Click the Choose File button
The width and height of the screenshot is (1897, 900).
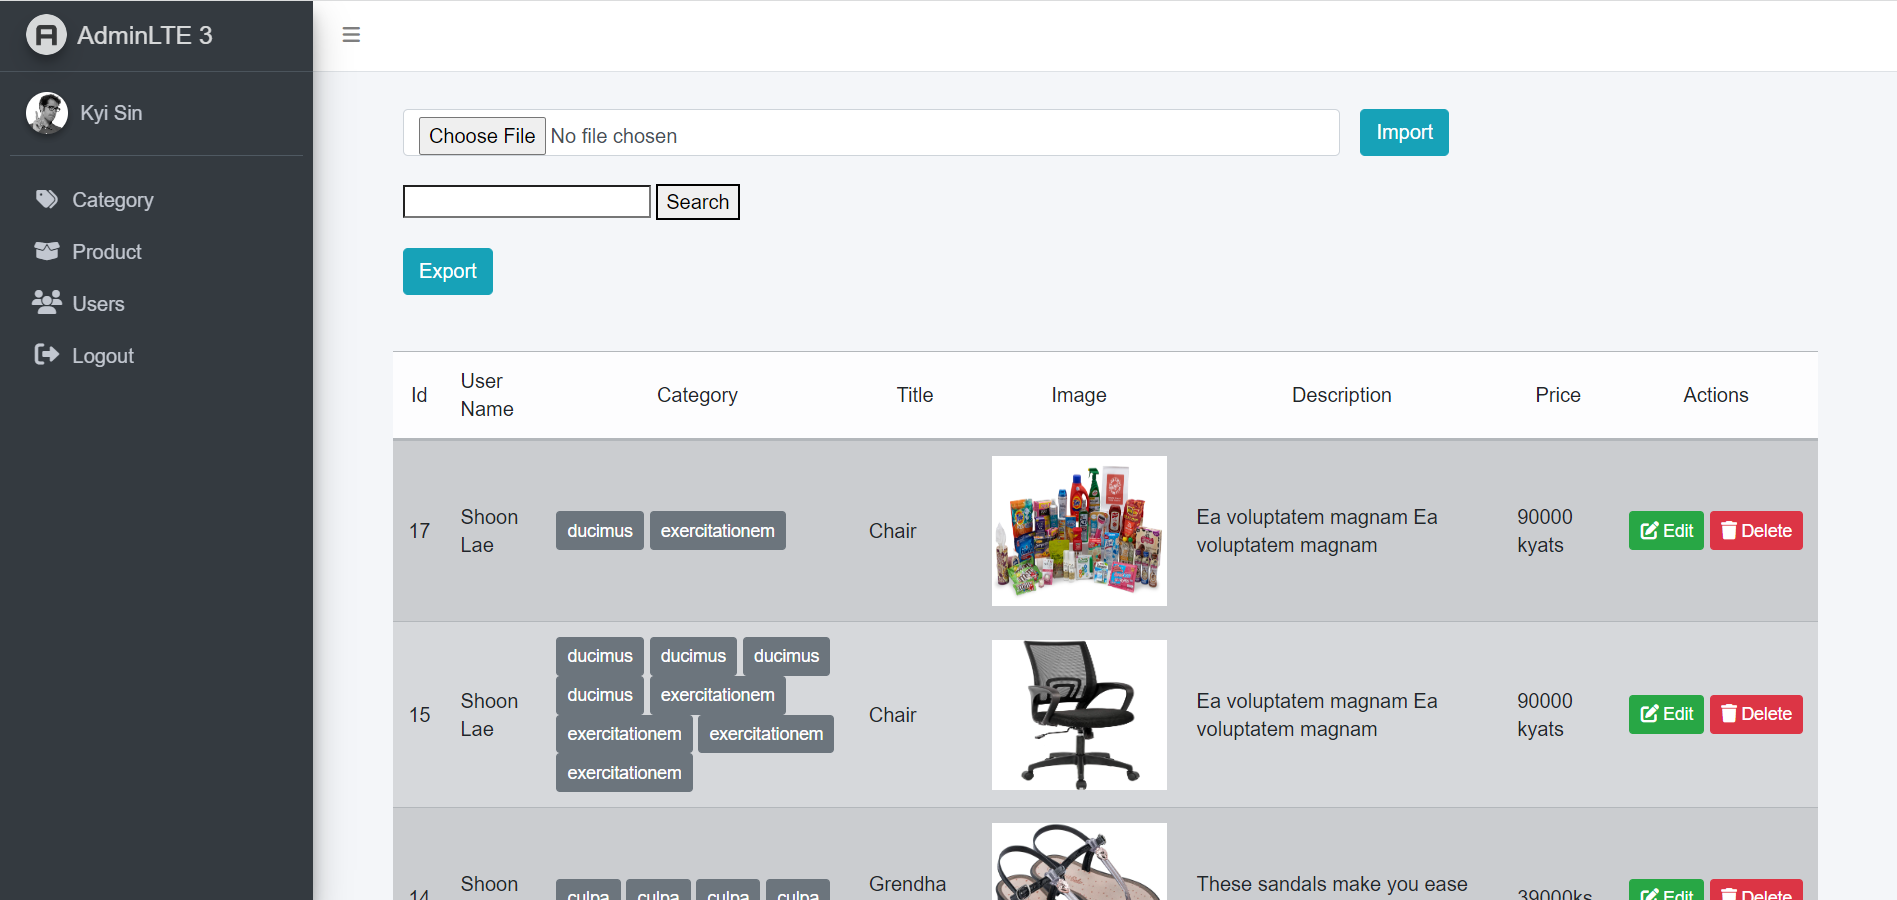tap(482, 135)
